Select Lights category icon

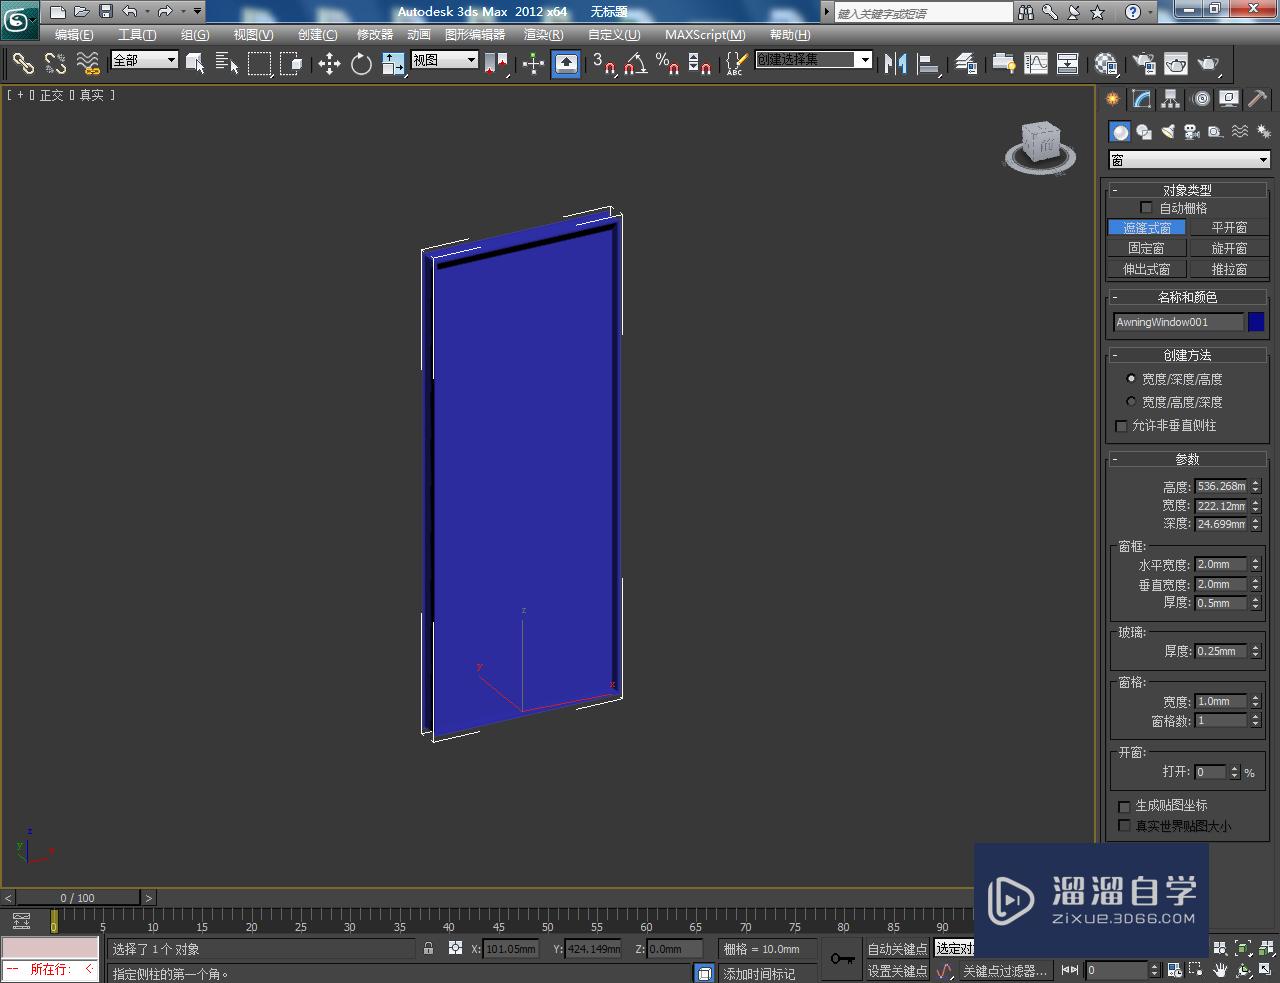1168,132
